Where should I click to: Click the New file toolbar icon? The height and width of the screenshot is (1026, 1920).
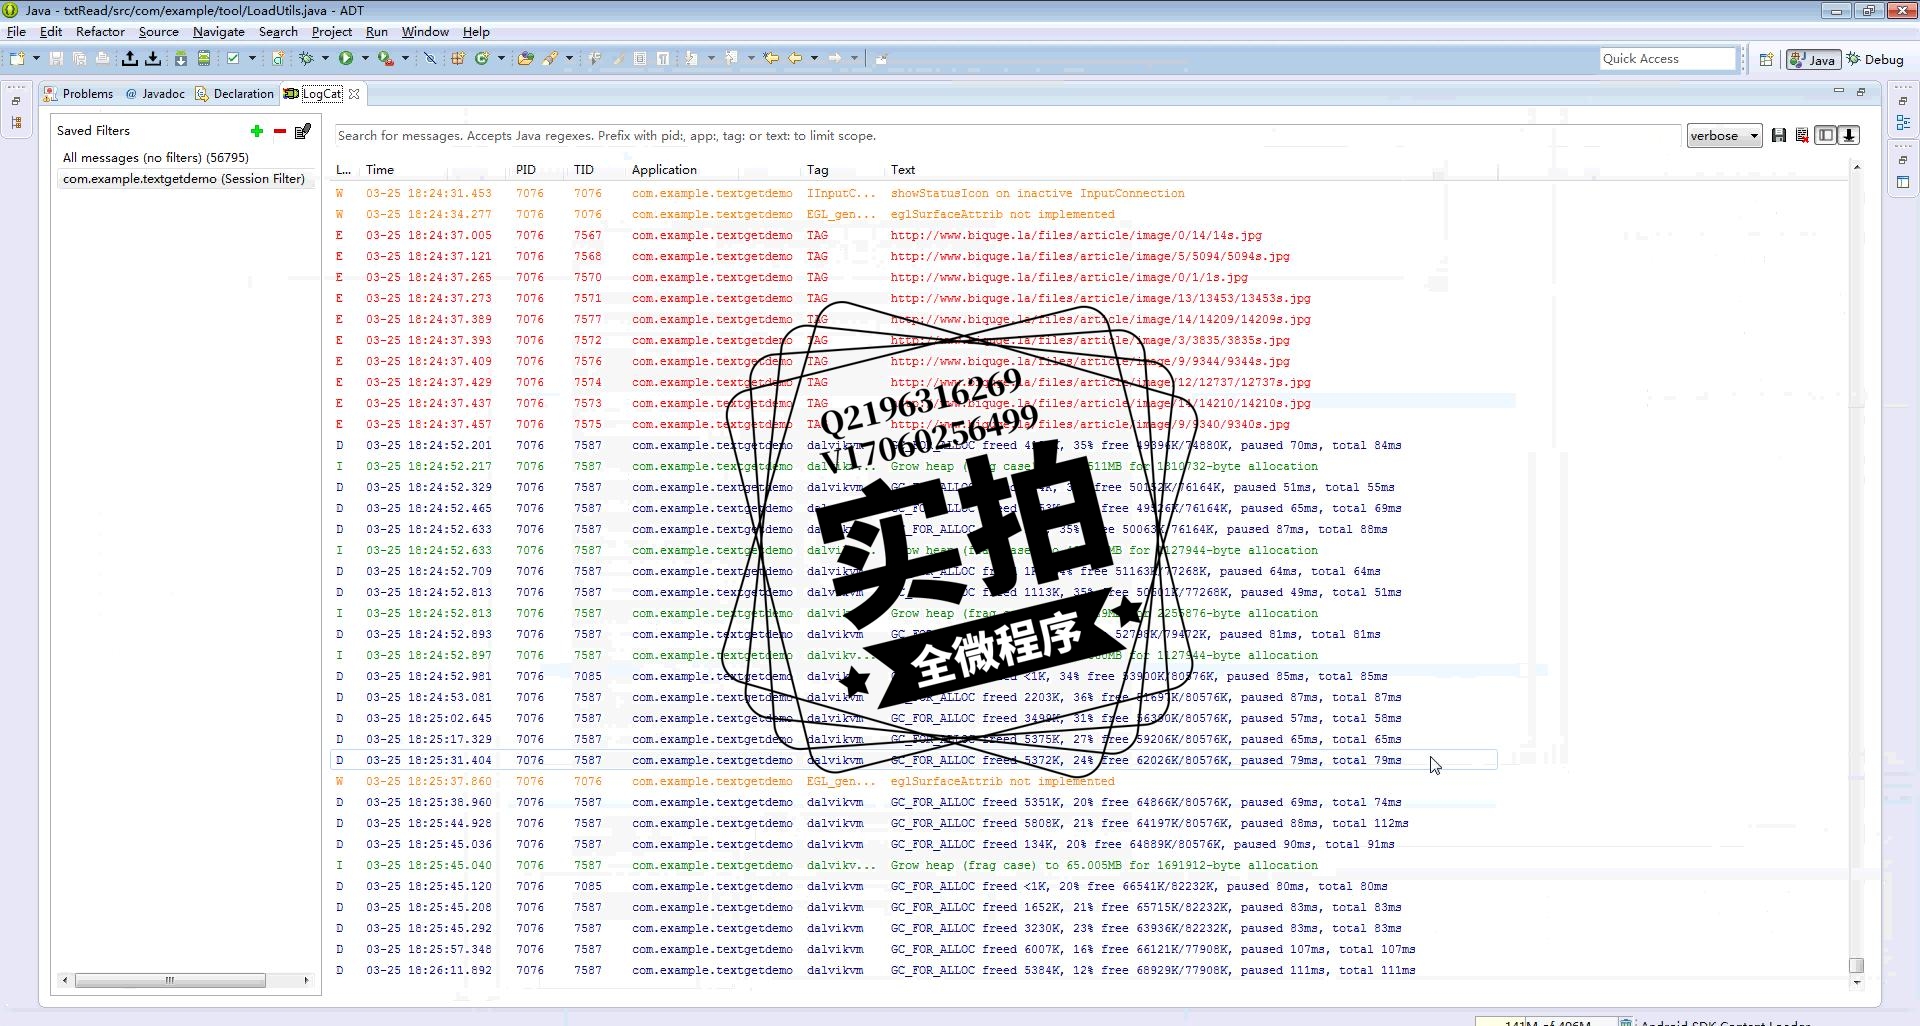[17, 59]
